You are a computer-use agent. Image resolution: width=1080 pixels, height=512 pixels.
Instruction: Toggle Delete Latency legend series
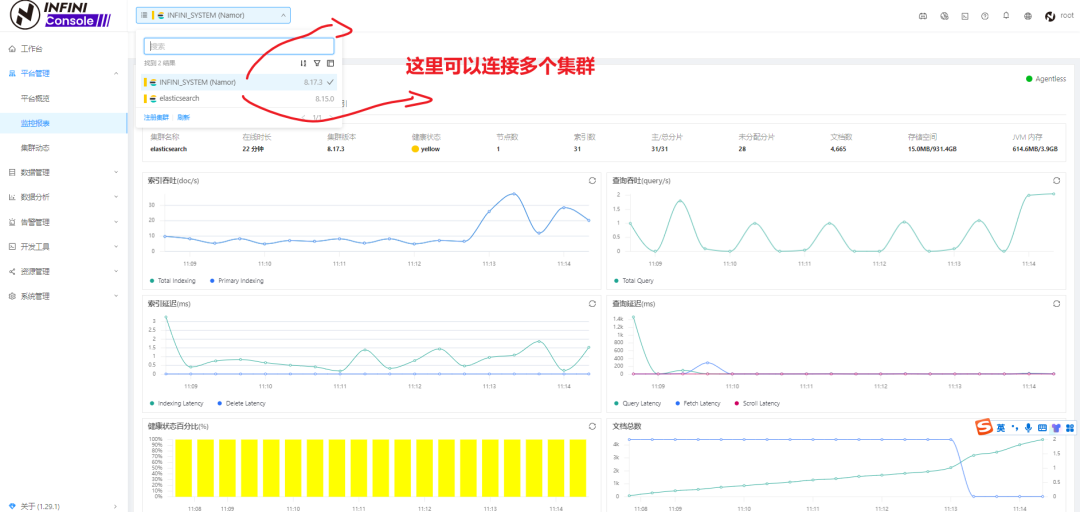(x=241, y=403)
